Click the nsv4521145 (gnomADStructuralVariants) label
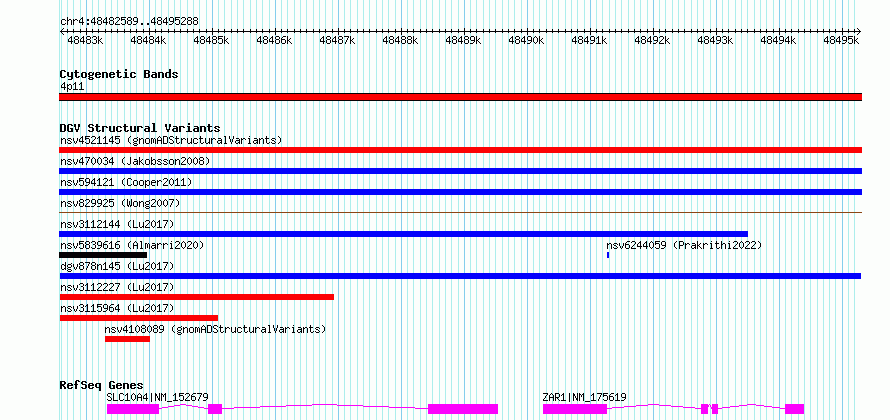Image resolution: width=890 pixels, height=420 pixels. (171, 140)
